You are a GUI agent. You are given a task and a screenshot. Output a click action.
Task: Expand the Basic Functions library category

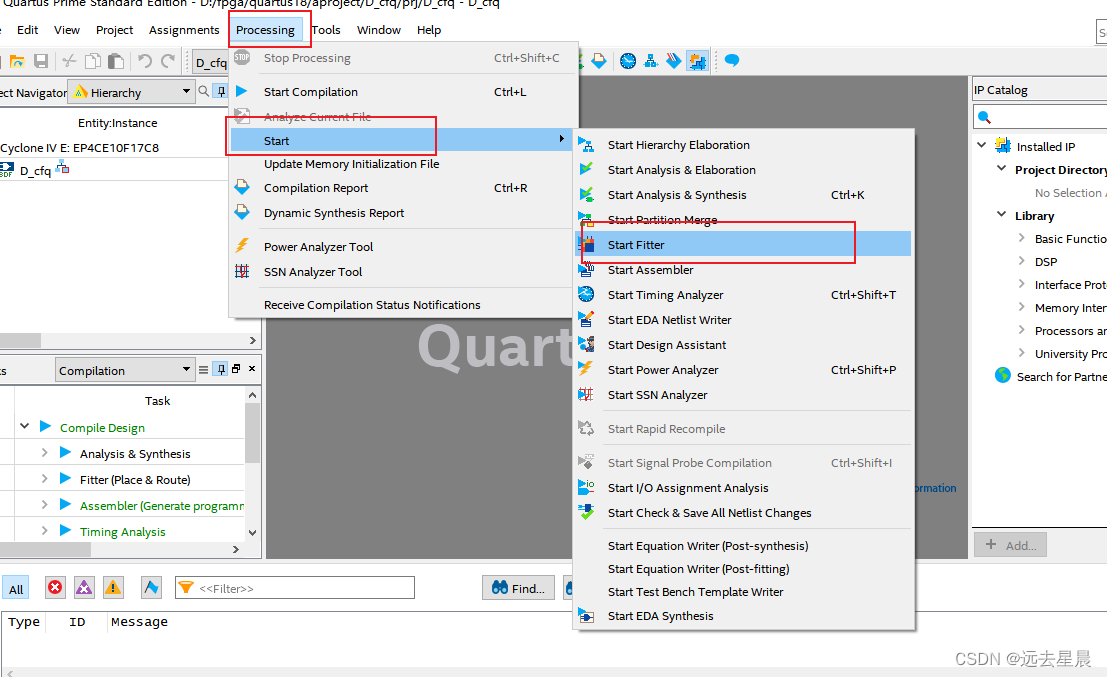(x=1022, y=238)
